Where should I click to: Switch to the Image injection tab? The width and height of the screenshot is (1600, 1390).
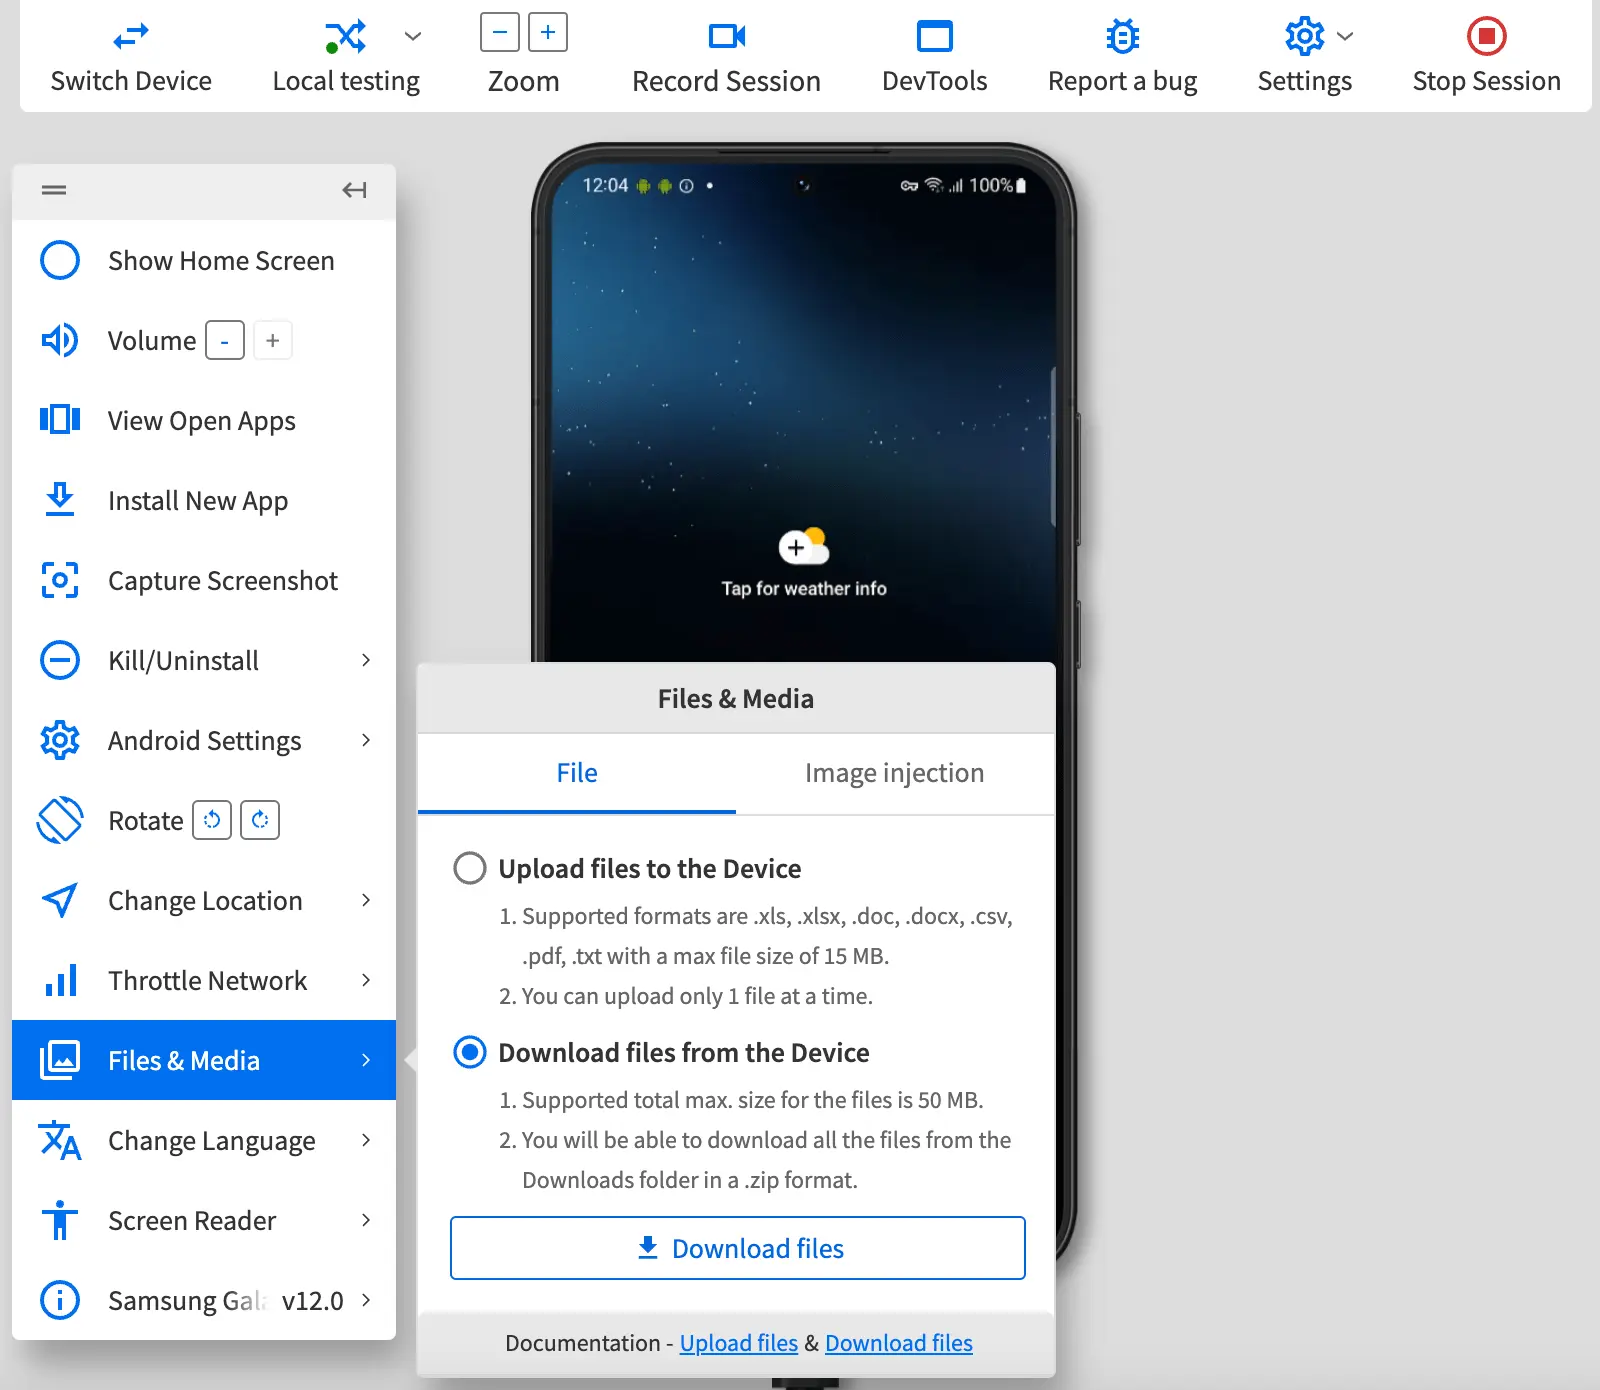click(894, 773)
